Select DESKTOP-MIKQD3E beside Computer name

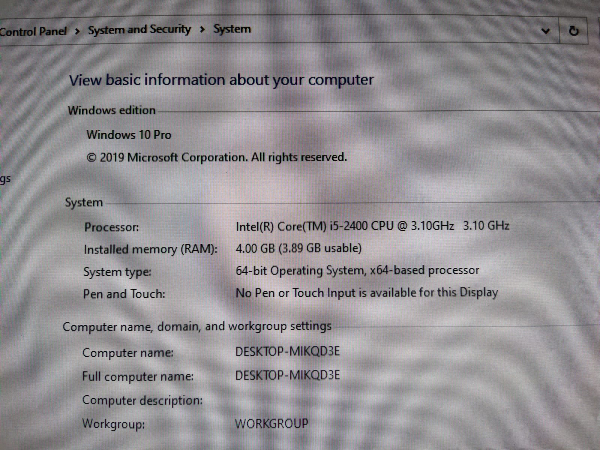click(x=287, y=351)
